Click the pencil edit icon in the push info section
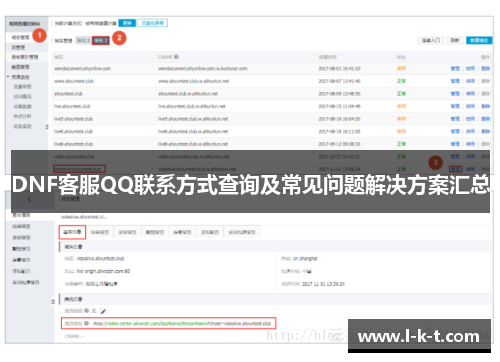 (x=103, y=311)
